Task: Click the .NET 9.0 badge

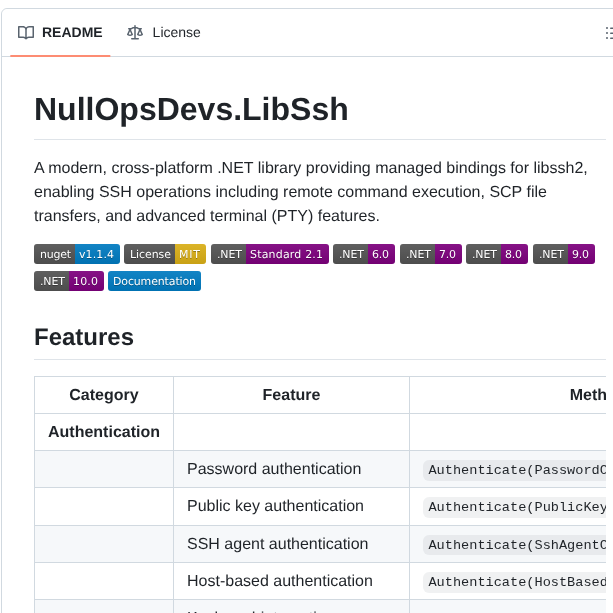Action: [564, 254]
